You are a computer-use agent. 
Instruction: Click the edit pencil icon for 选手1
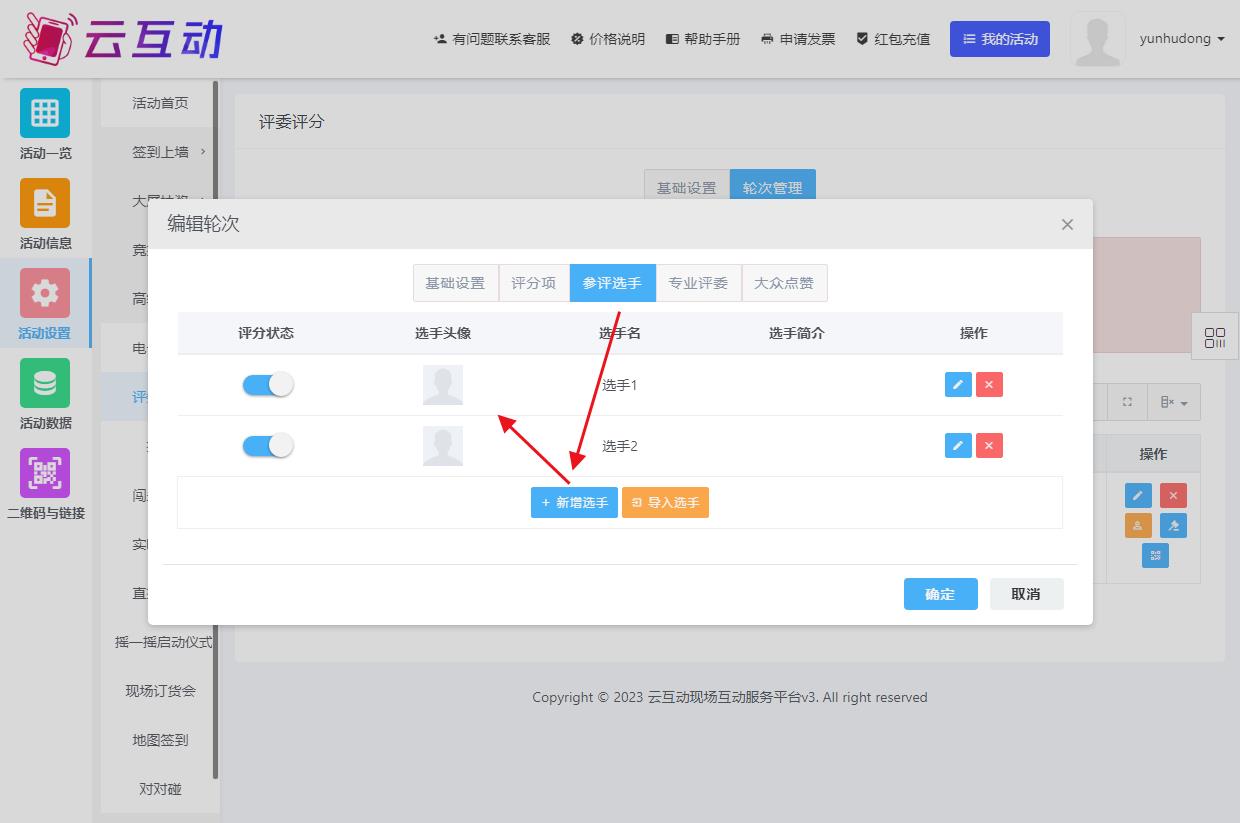958,385
